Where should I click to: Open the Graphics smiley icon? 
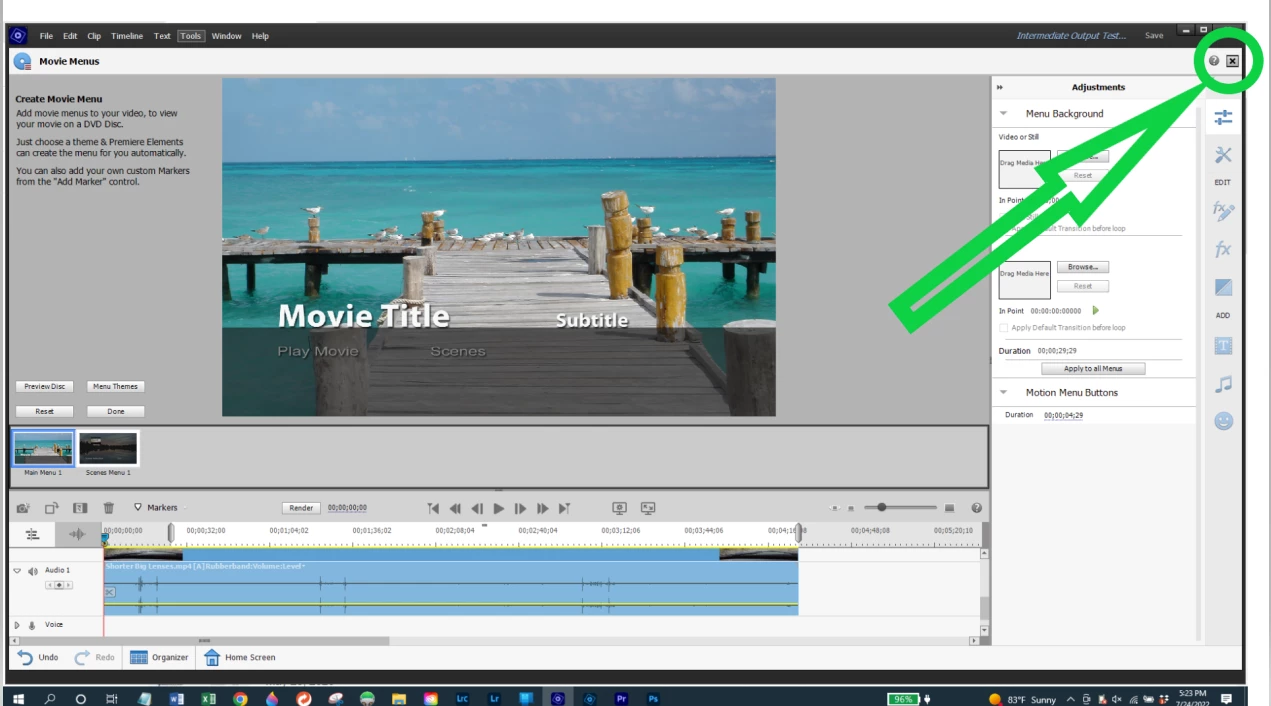pyautogui.click(x=1223, y=421)
